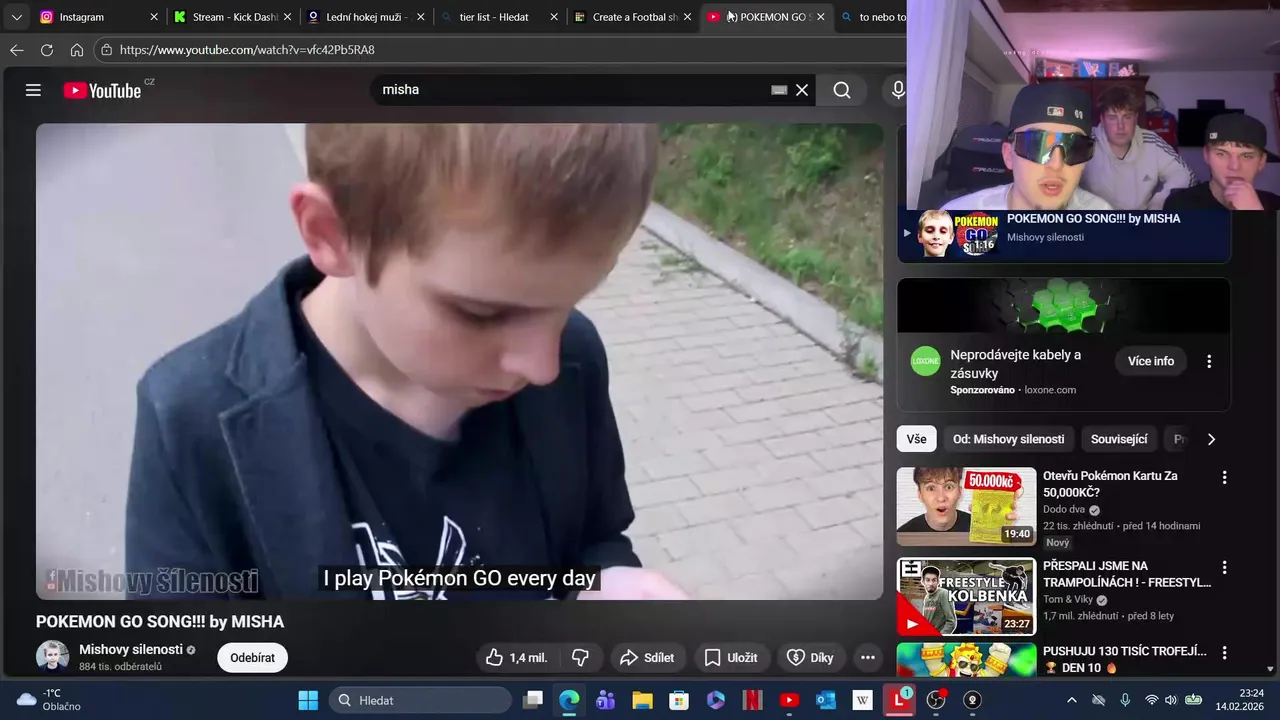Open Microsoft Teams from taskbar

point(605,700)
